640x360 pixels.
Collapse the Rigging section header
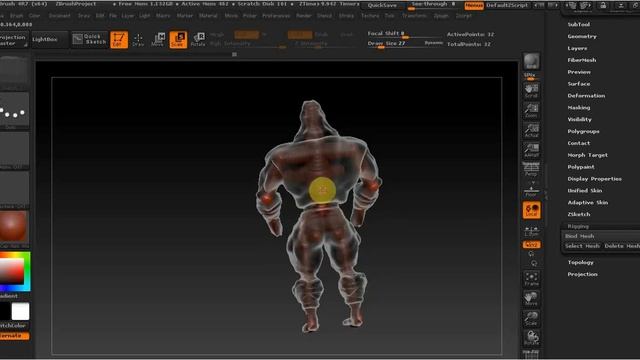[x=578, y=226]
